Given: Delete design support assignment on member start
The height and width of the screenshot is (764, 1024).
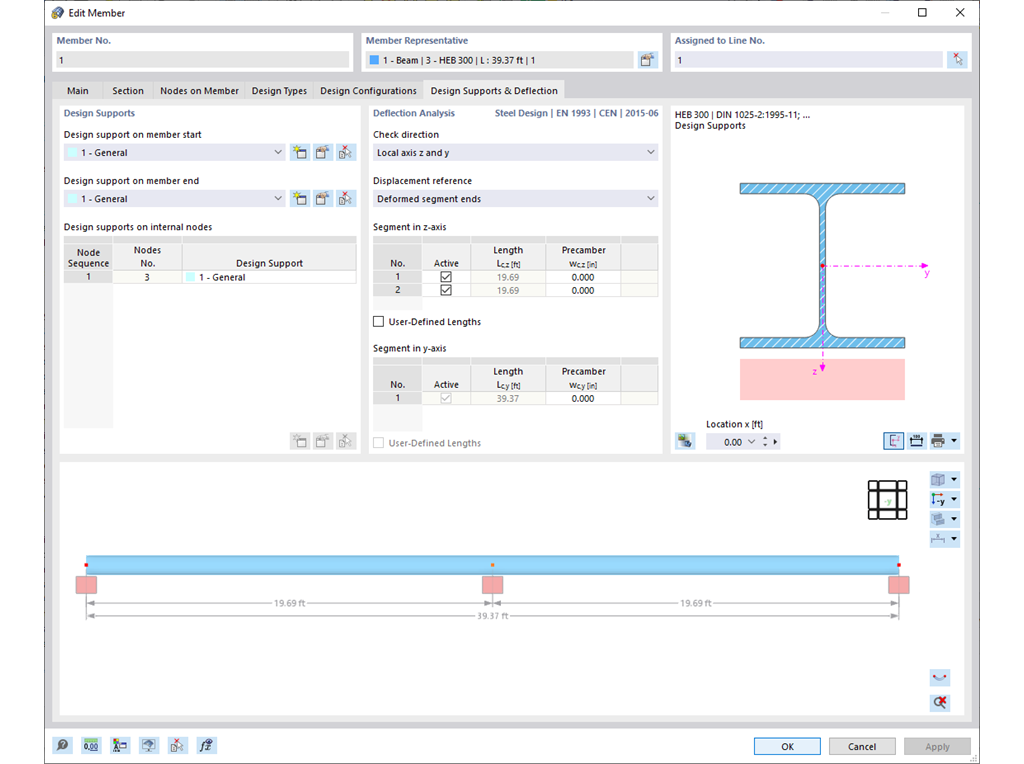Looking at the screenshot, I should 346,152.
